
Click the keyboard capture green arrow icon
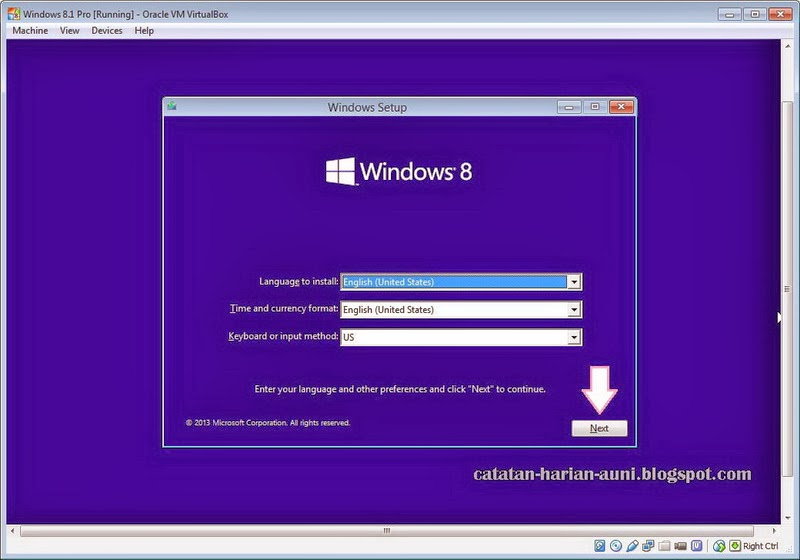pyautogui.click(x=735, y=546)
